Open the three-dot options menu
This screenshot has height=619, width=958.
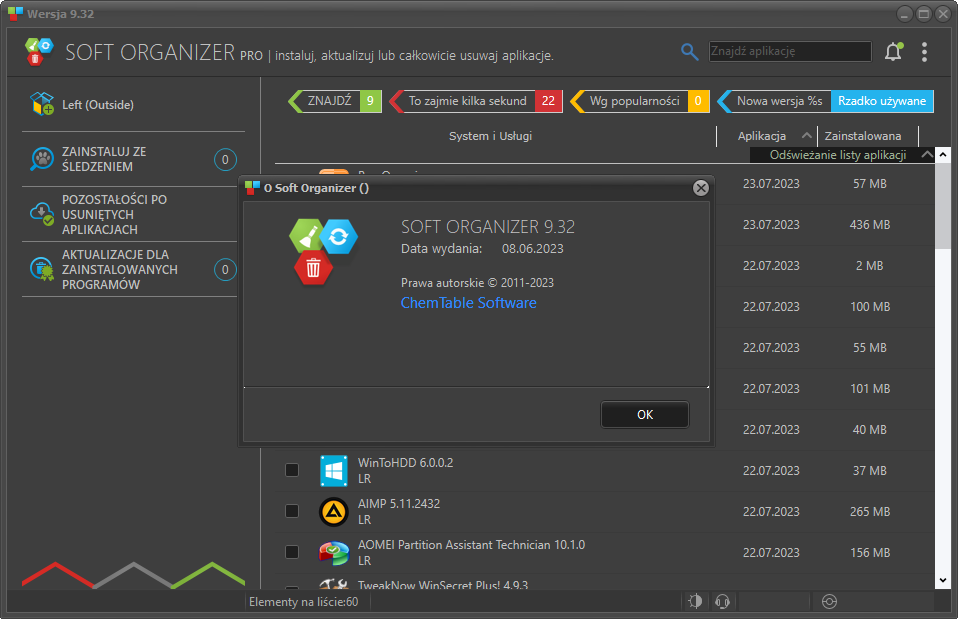point(924,52)
